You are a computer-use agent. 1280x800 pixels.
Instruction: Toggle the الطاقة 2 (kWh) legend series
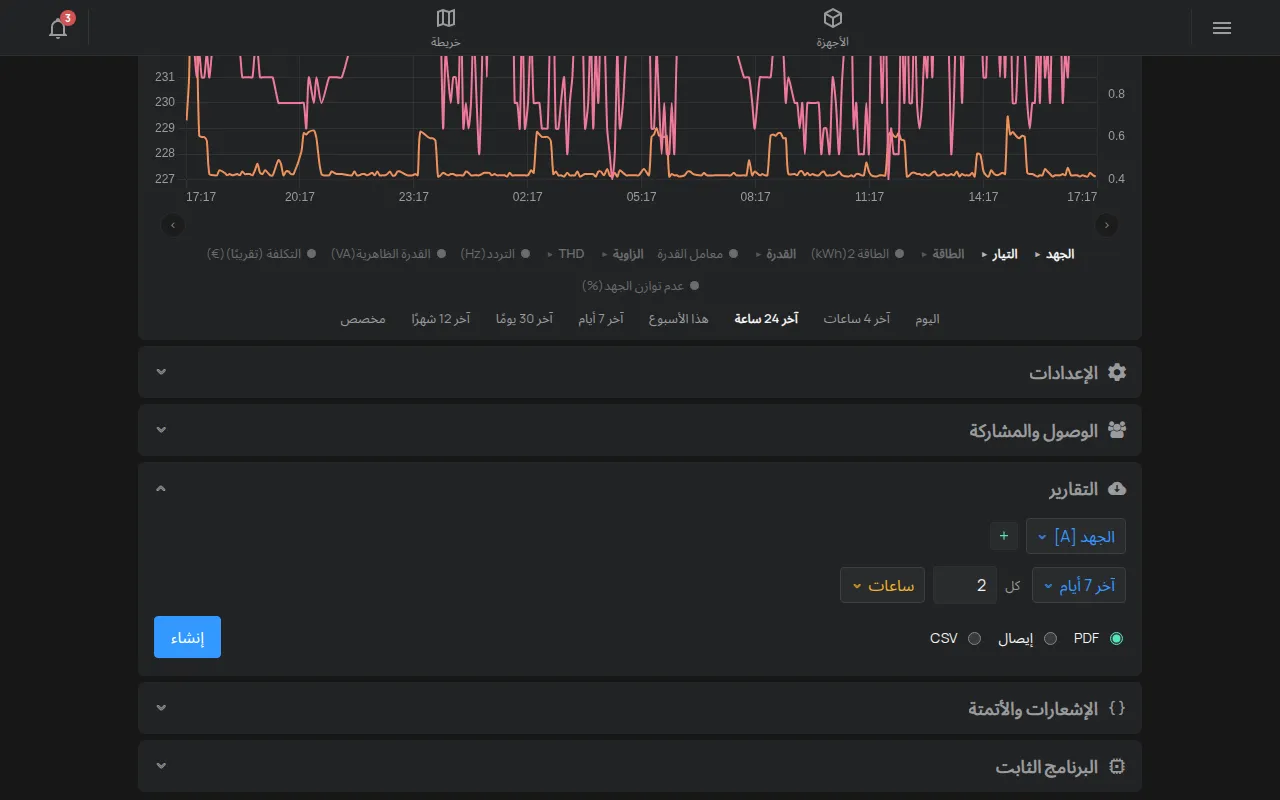(857, 254)
